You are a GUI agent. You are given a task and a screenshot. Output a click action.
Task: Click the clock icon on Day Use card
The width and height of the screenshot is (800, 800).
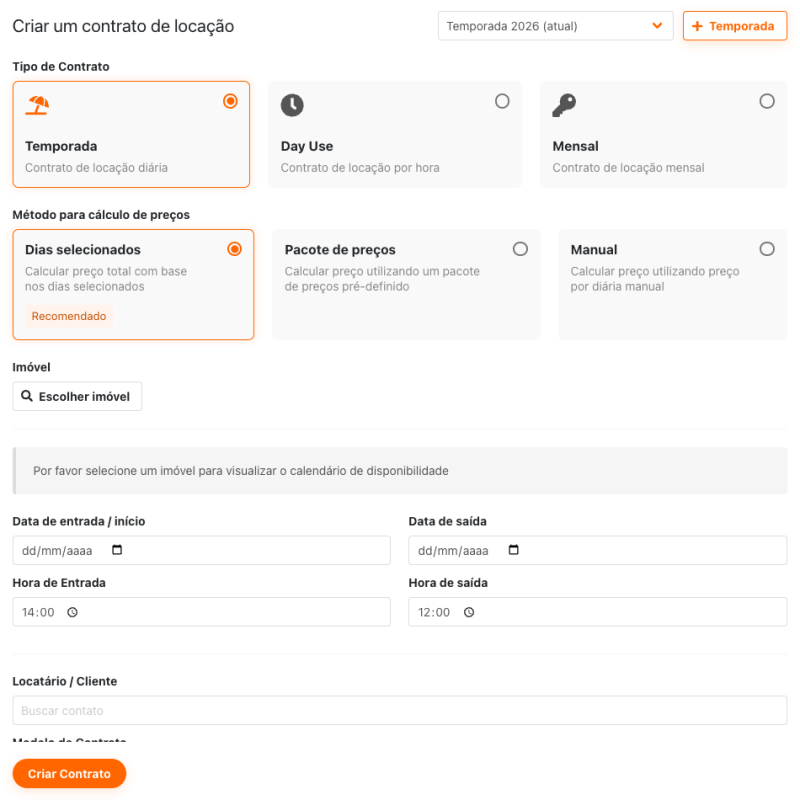pyautogui.click(x=292, y=105)
